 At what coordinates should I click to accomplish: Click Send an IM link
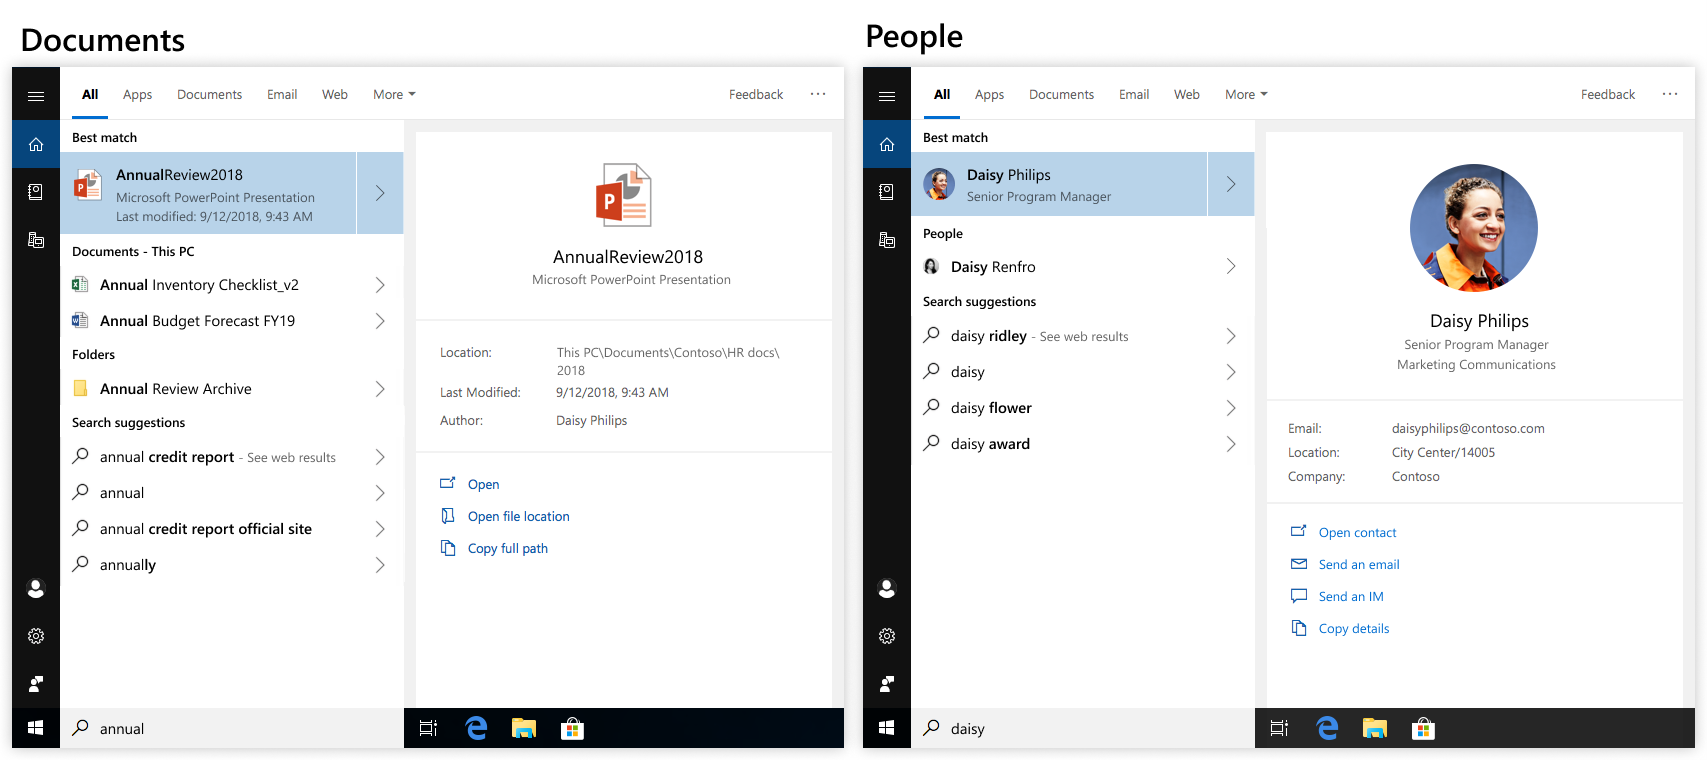(x=1351, y=596)
